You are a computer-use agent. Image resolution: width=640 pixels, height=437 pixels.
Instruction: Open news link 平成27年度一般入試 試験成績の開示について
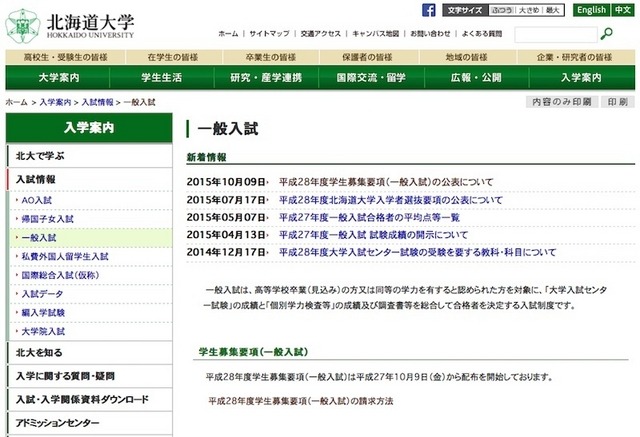[x=373, y=235]
